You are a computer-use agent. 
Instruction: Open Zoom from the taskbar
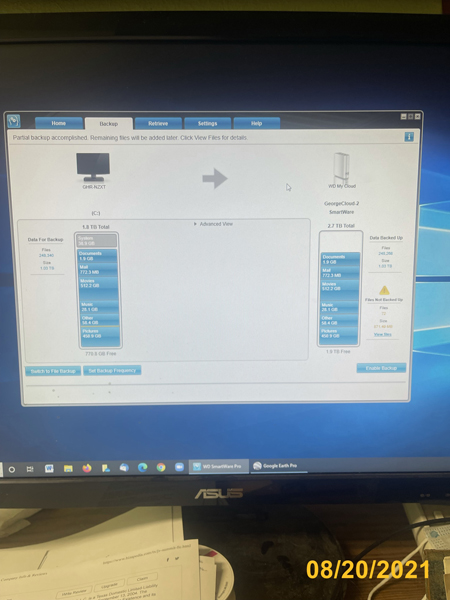click(179, 467)
